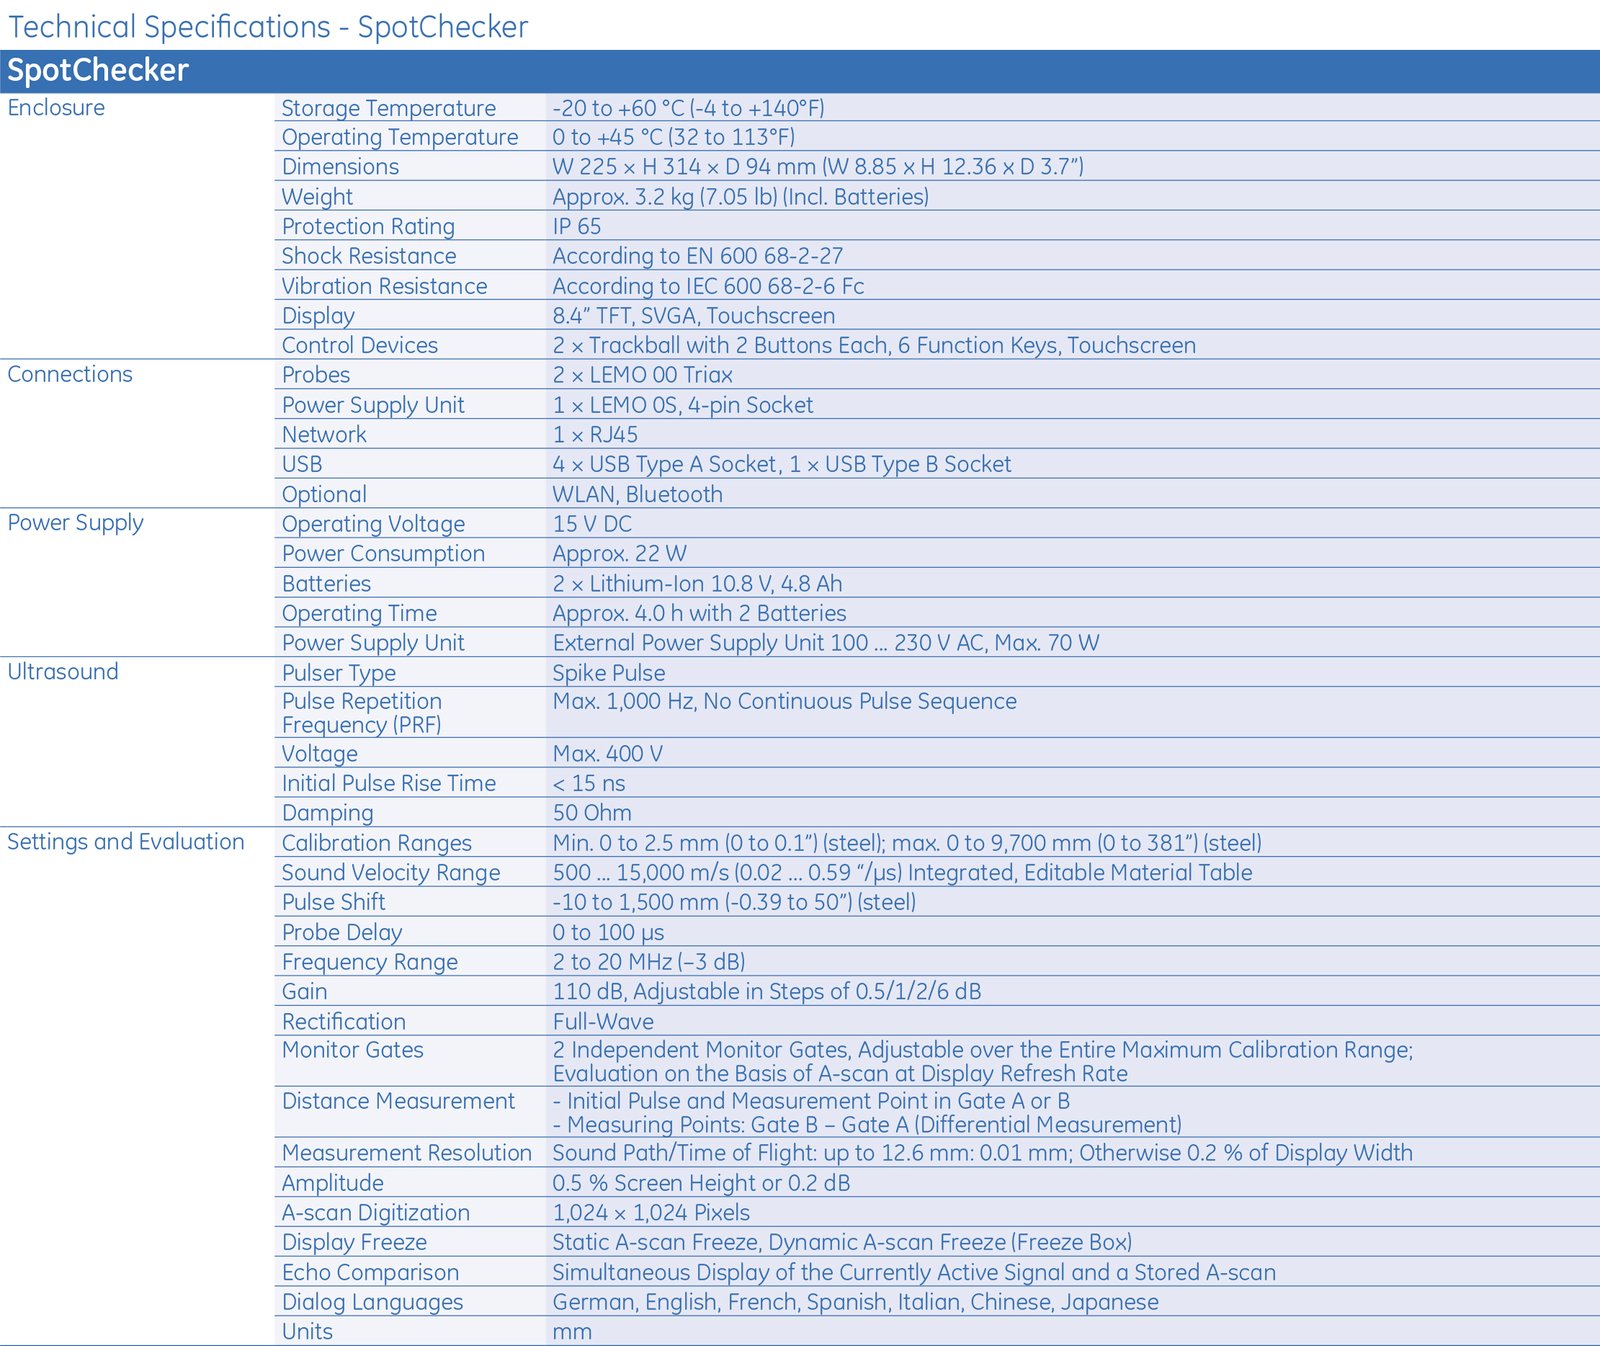The height and width of the screenshot is (1346, 1600).
Task: Click the 'Pulser Type' label
Action: (x=339, y=673)
